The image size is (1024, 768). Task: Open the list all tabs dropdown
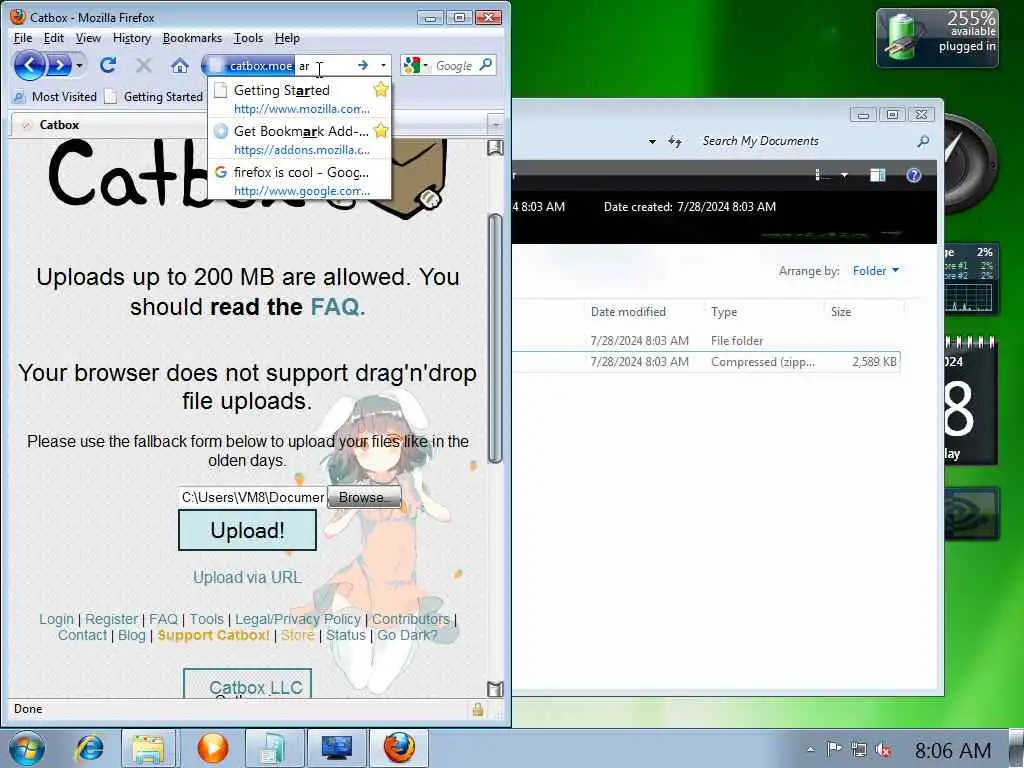[x=495, y=124]
